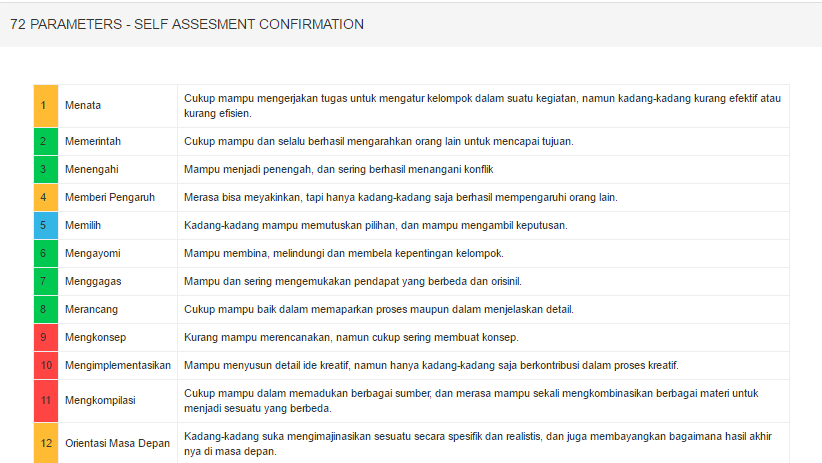Click description 'Mampu membina, melindungi dan membela'
This screenshot has width=822, height=463.
tap(344, 254)
